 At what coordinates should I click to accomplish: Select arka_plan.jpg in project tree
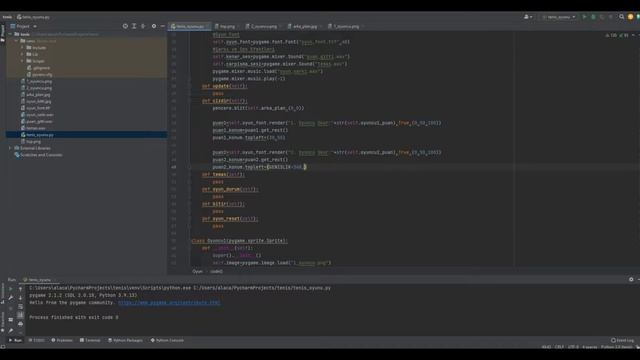36,94
